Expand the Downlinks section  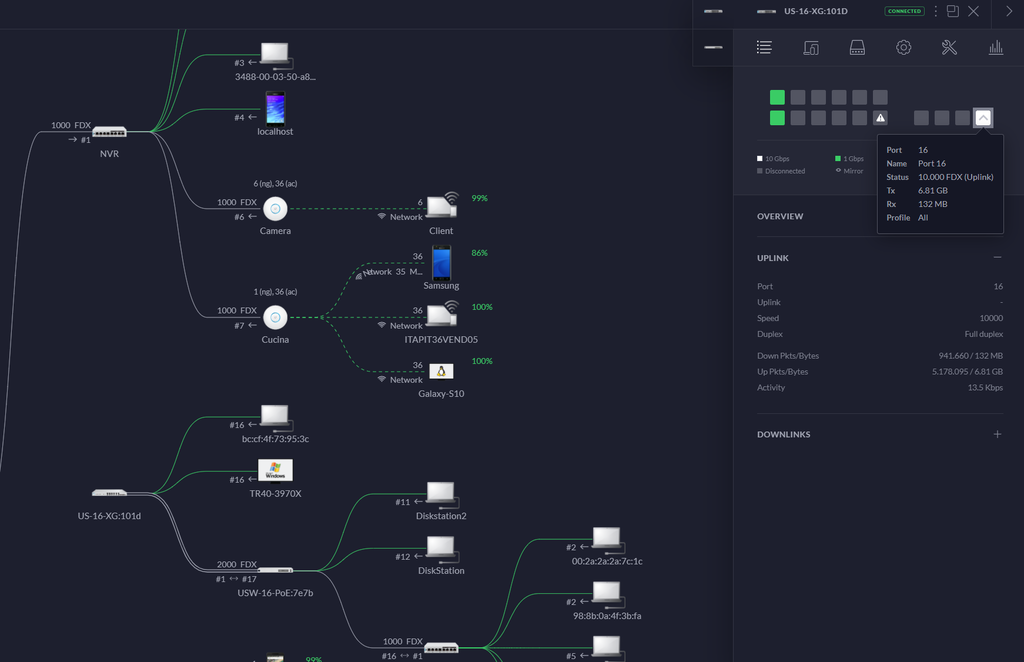[x=997, y=434]
